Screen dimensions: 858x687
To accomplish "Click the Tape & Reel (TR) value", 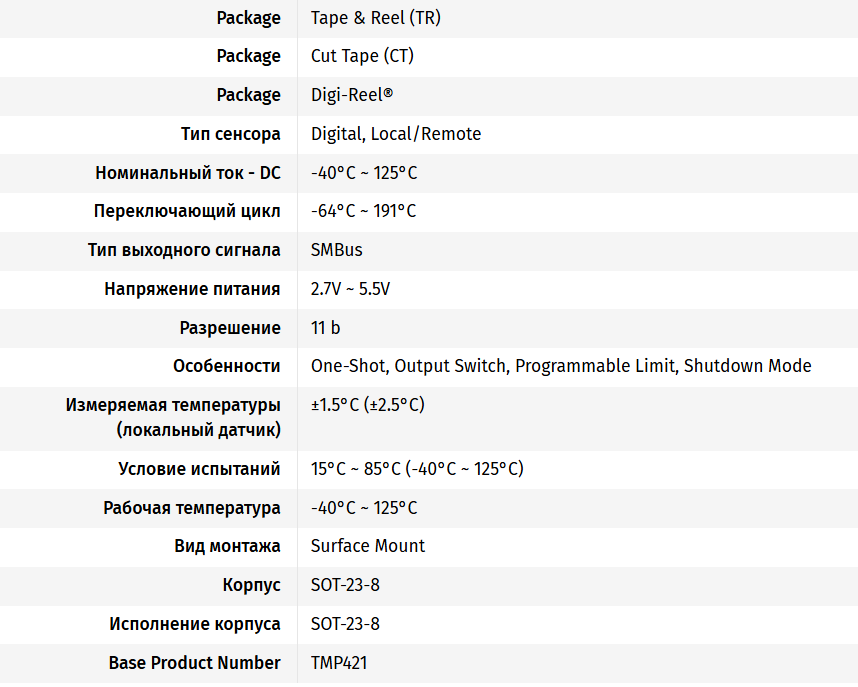I will [375, 18].
